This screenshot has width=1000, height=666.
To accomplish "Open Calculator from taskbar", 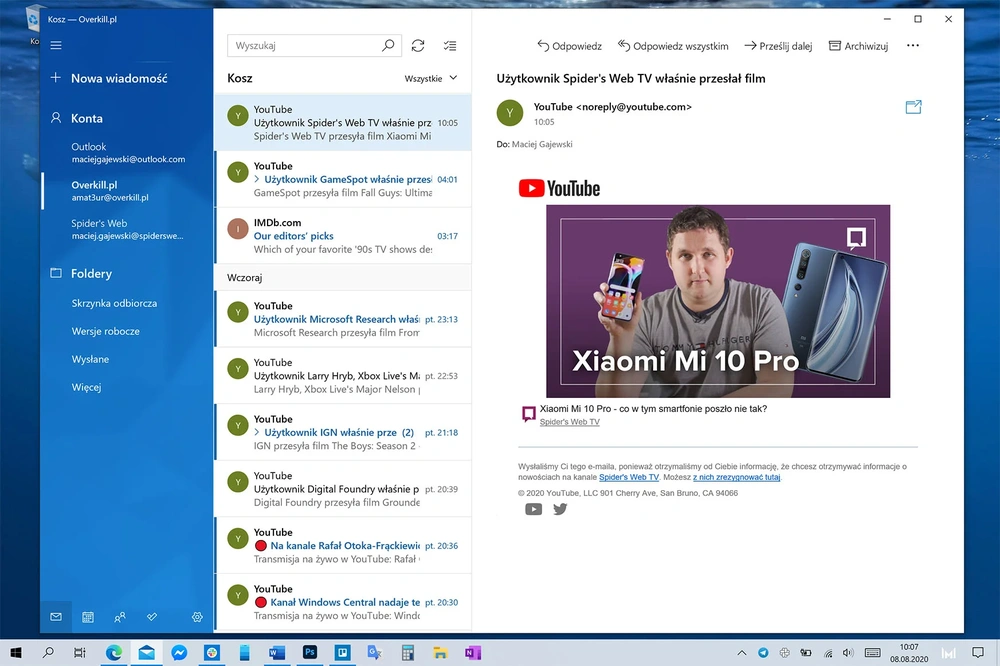I will 408,653.
